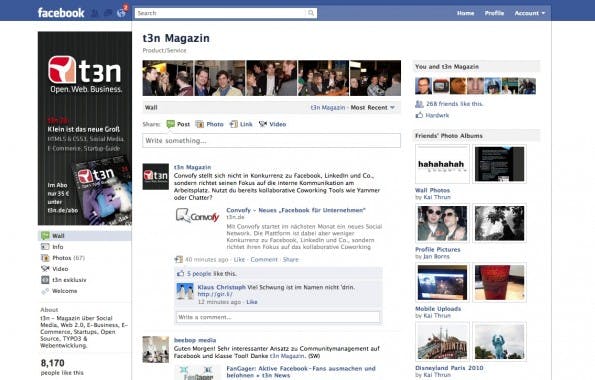
Task: Open the Wall tab in the left sidebar
Action: point(85,236)
